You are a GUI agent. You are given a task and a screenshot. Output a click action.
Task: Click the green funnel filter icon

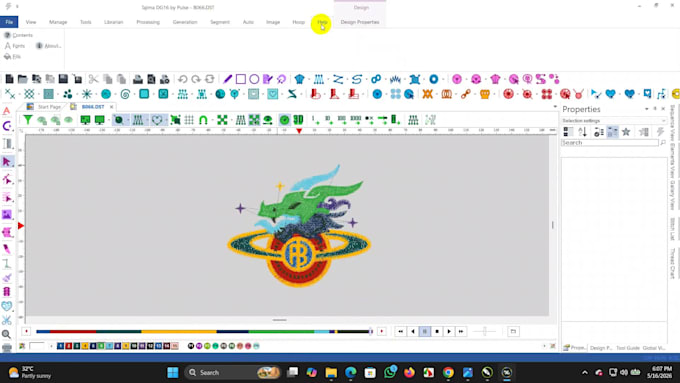click(x=28, y=120)
